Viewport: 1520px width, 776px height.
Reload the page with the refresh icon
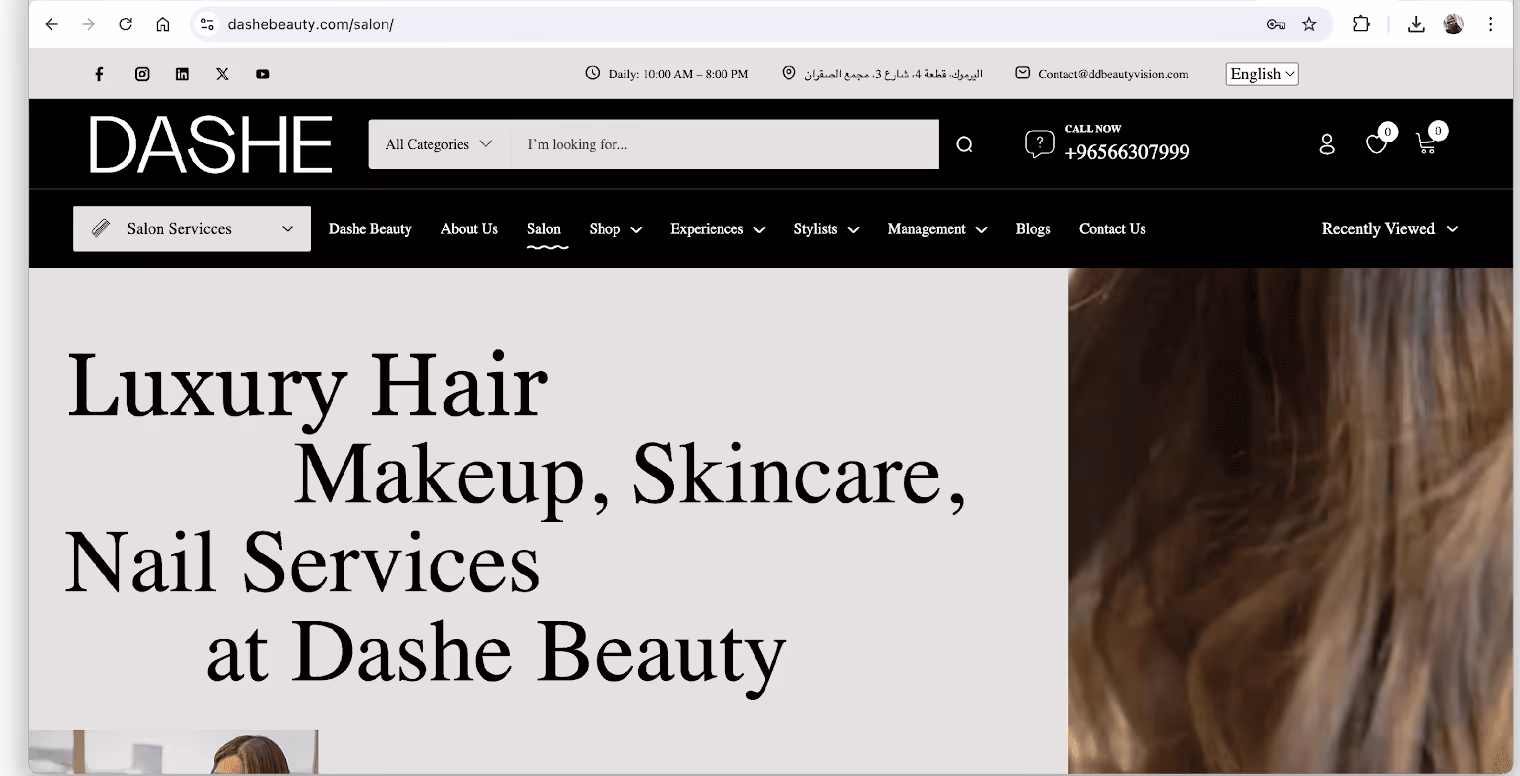[126, 24]
